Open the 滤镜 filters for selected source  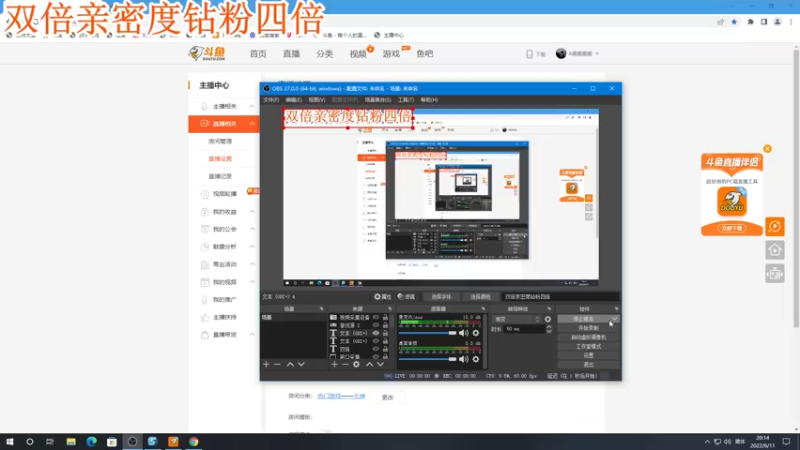(406, 296)
